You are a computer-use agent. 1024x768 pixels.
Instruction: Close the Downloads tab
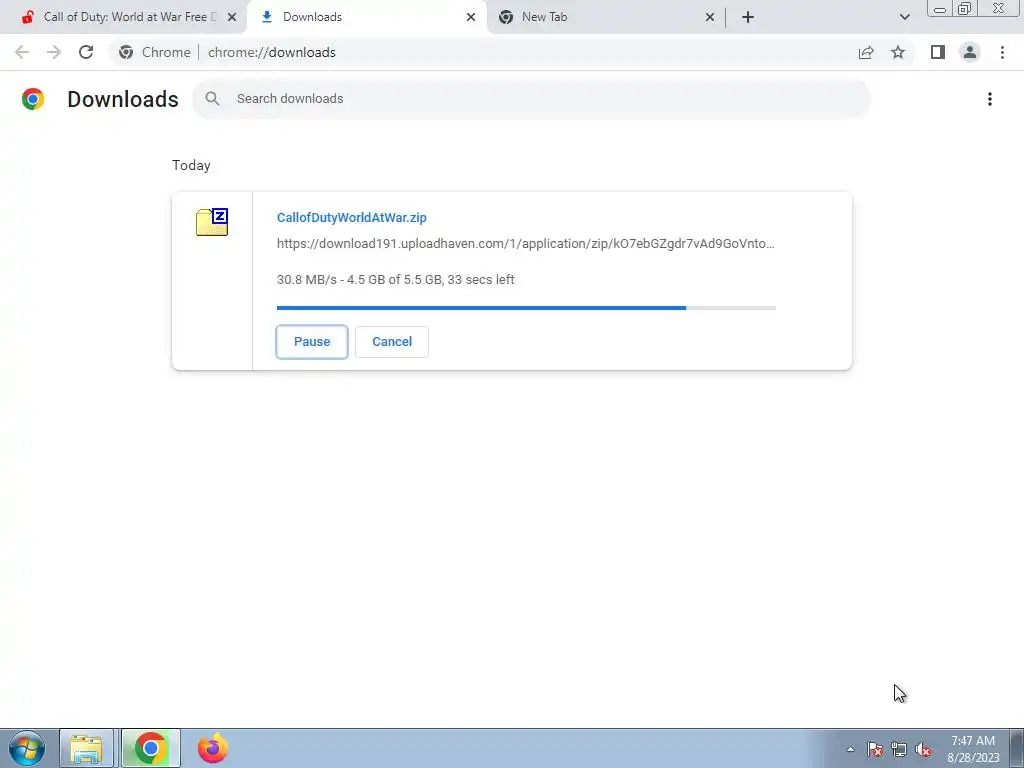click(x=471, y=17)
